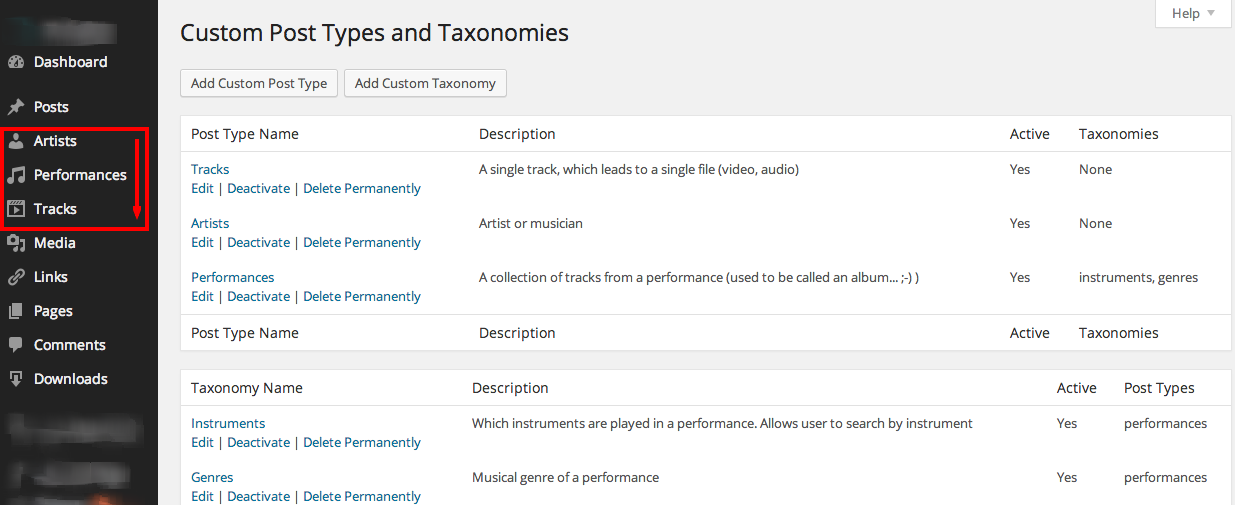The height and width of the screenshot is (505, 1235).
Task: Click the Add Custom Taxonomy button
Action: pyautogui.click(x=425, y=83)
